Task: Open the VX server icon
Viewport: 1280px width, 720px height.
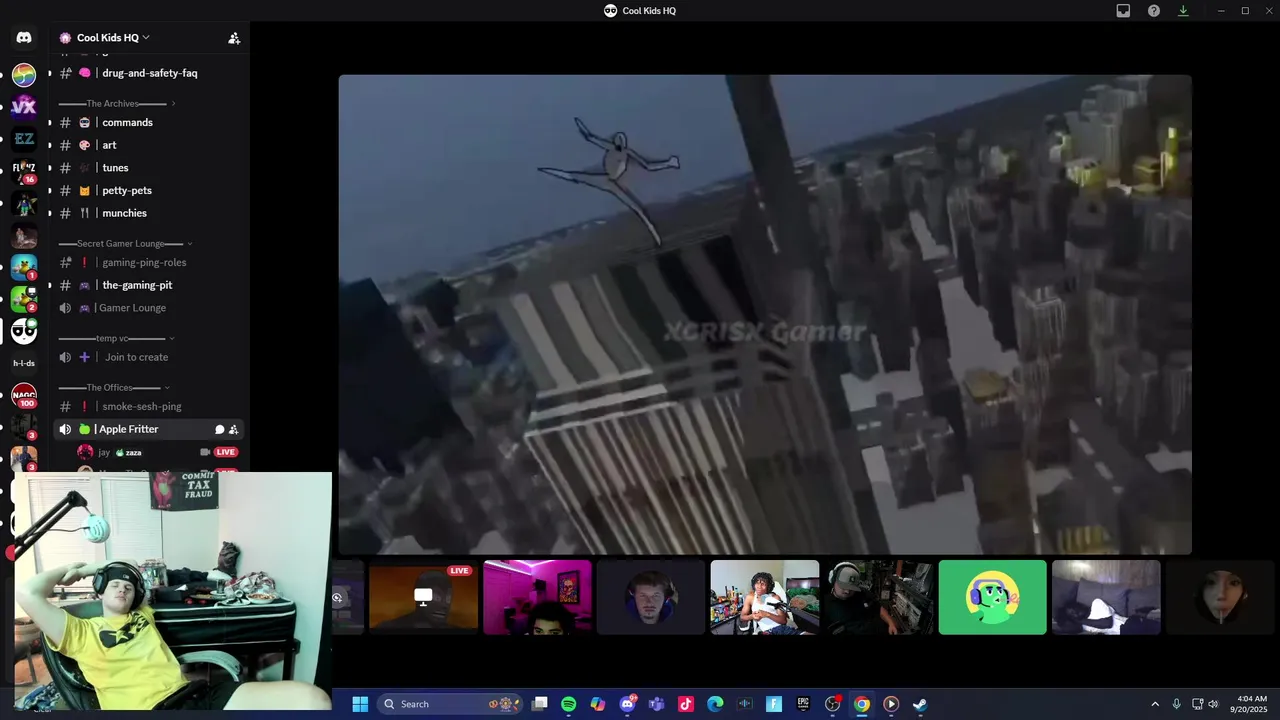Action: [x=24, y=106]
